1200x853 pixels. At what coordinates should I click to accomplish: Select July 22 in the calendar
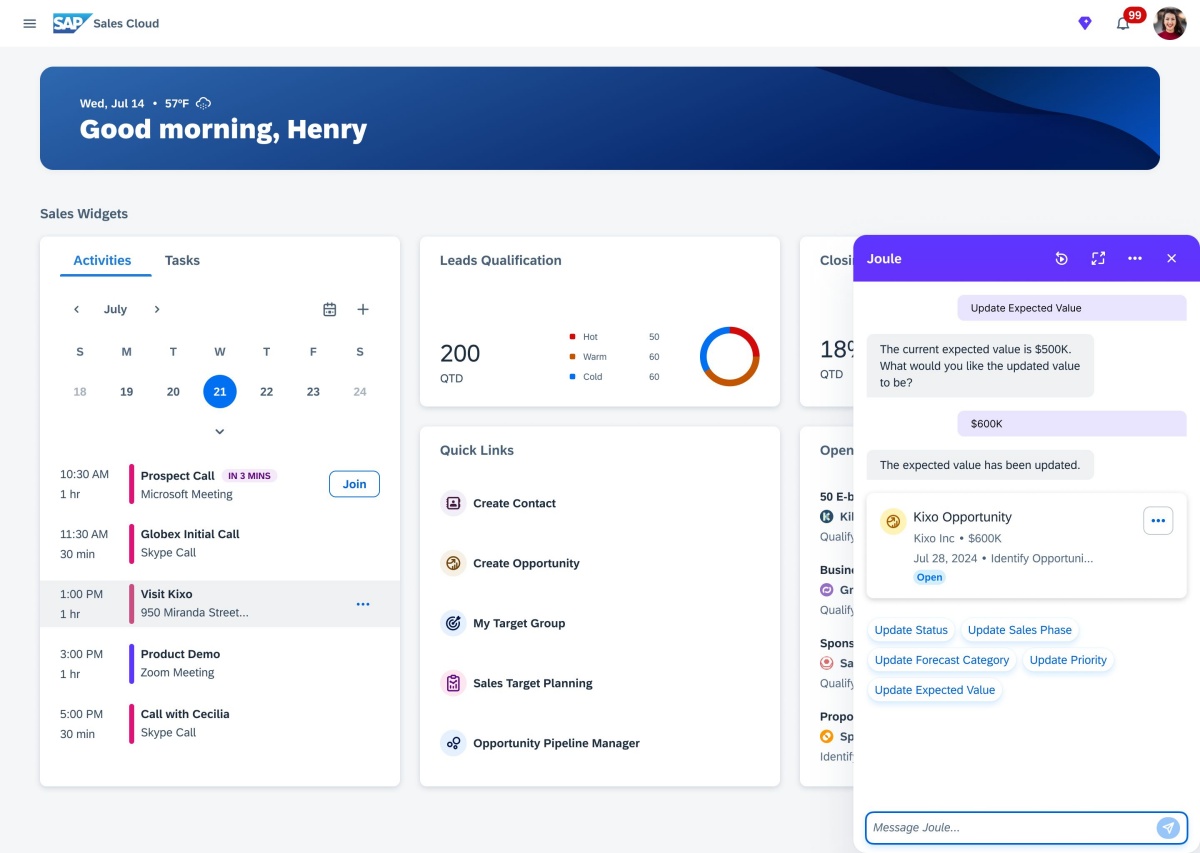pyautogui.click(x=266, y=392)
